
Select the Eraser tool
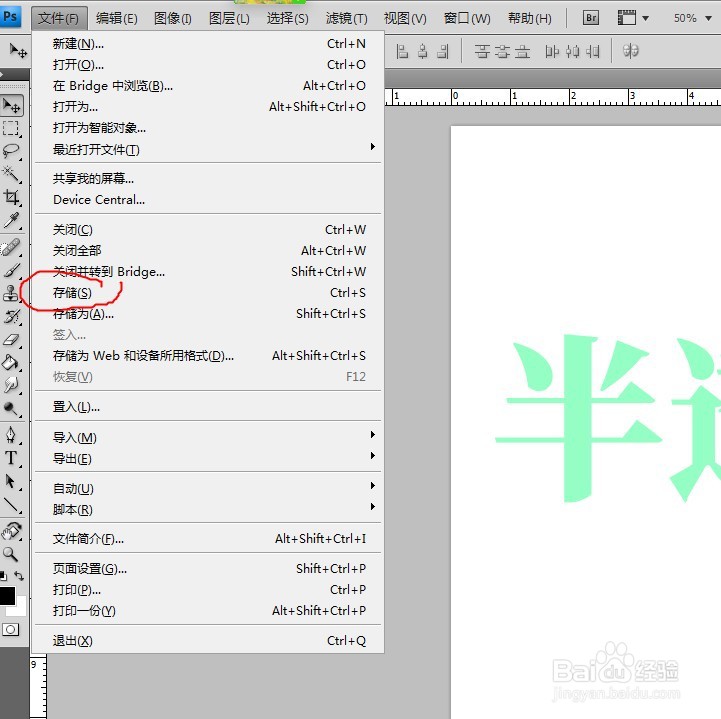pyautogui.click(x=11, y=340)
